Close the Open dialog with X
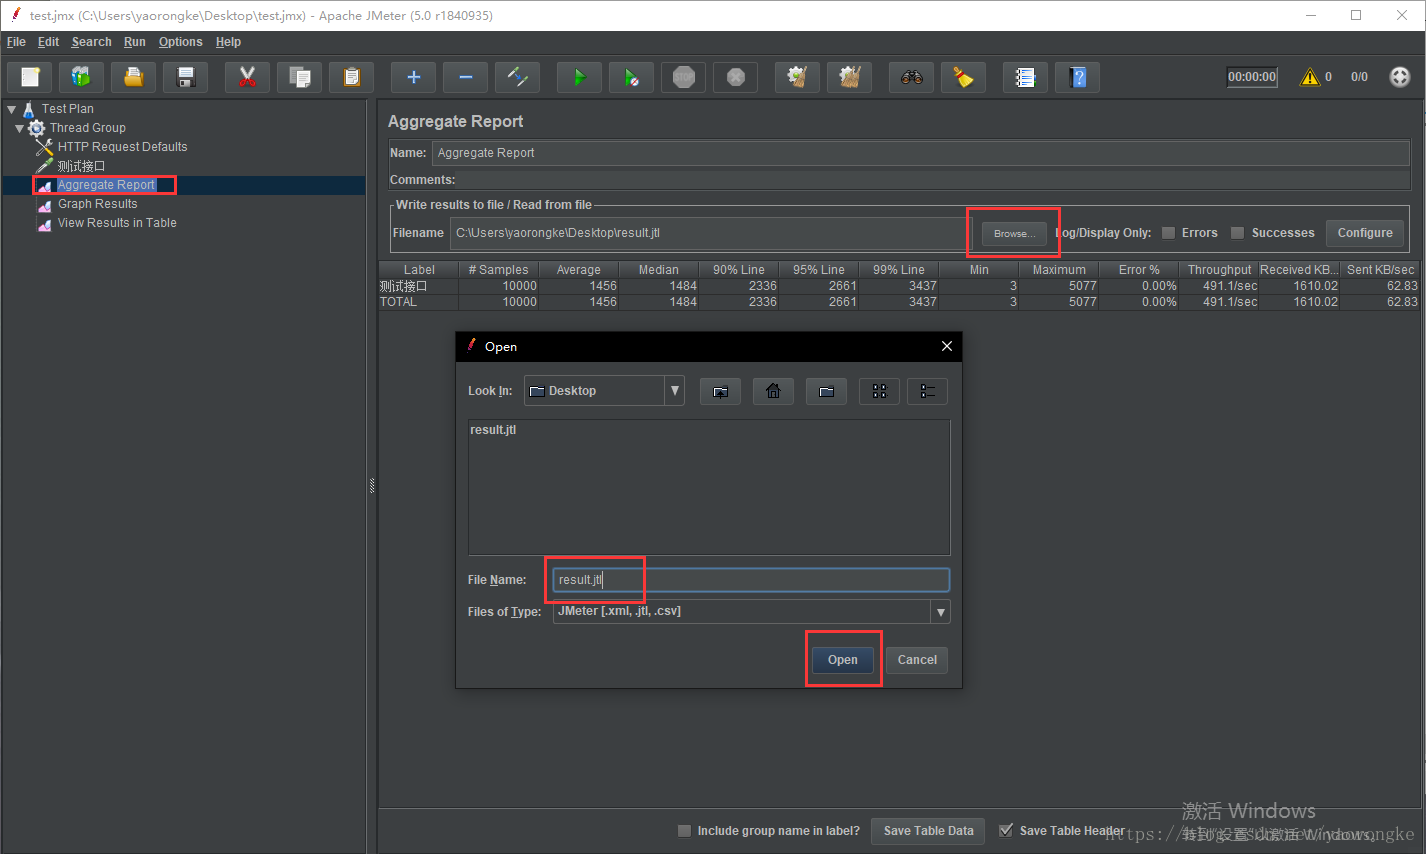The height and width of the screenshot is (854, 1426). point(946,346)
